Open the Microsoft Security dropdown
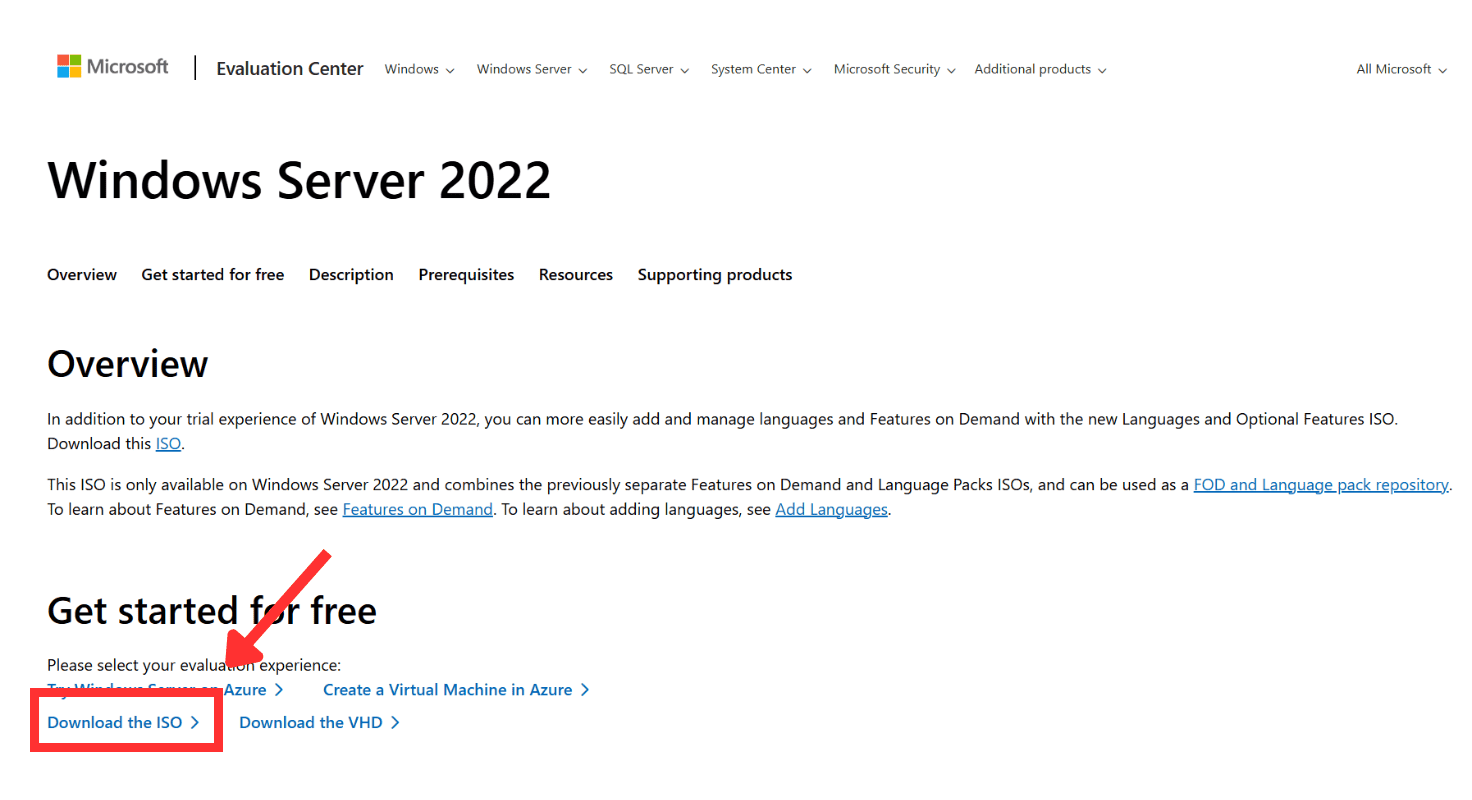The height and width of the screenshot is (800, 1472). coord(893,69)
